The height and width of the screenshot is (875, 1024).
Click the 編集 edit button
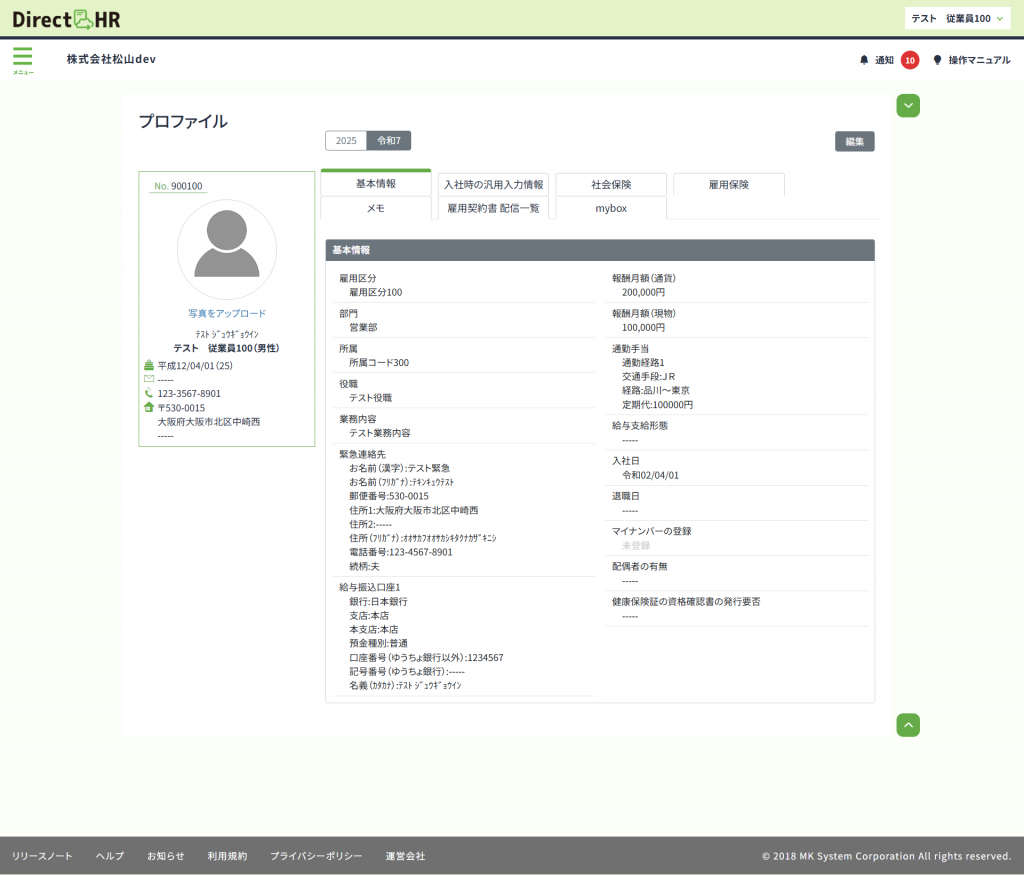coord(854,141)
